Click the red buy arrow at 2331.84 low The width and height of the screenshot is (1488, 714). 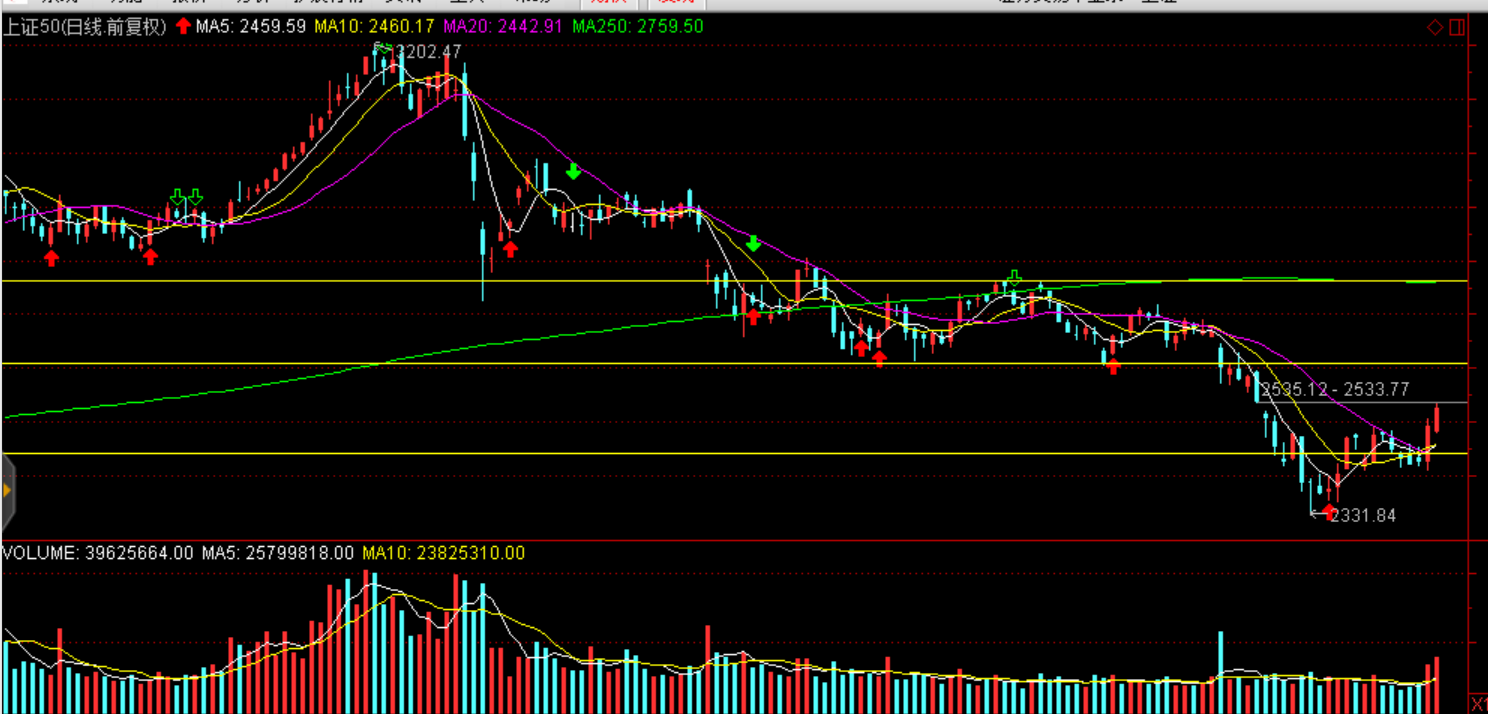click(x=1328, y=512)
